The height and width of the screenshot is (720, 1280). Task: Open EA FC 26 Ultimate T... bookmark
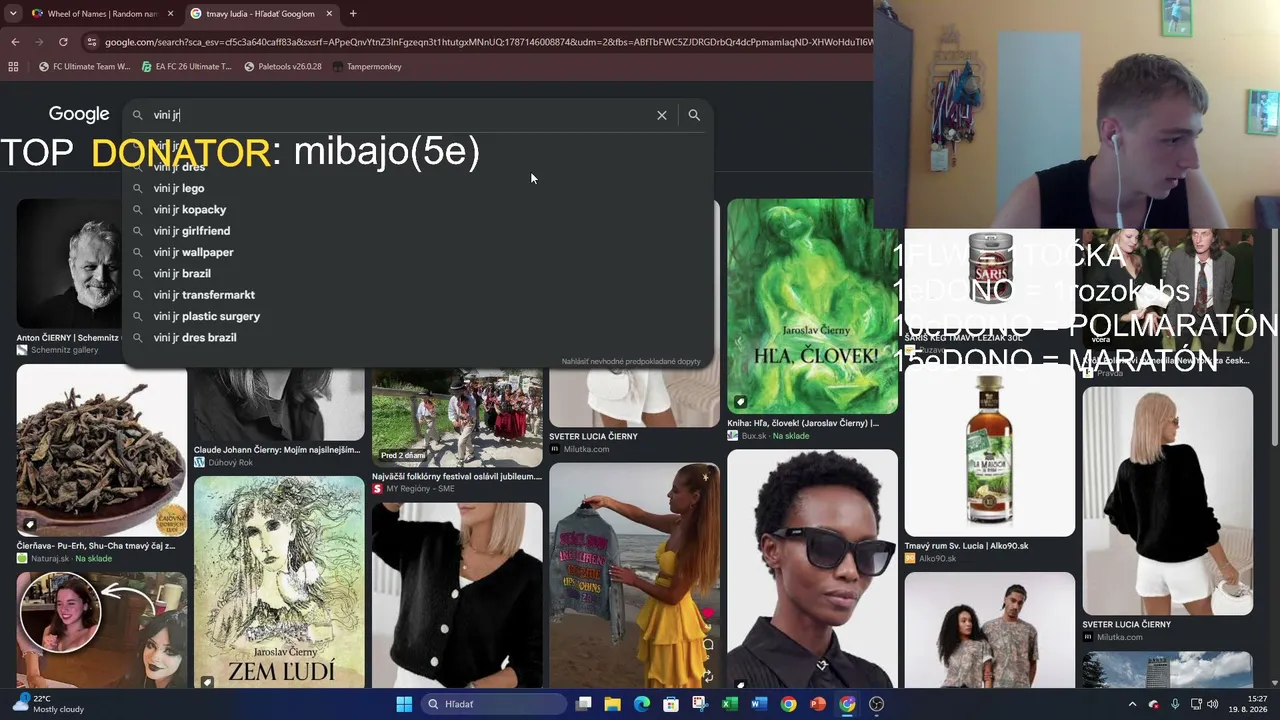(187, 67)
